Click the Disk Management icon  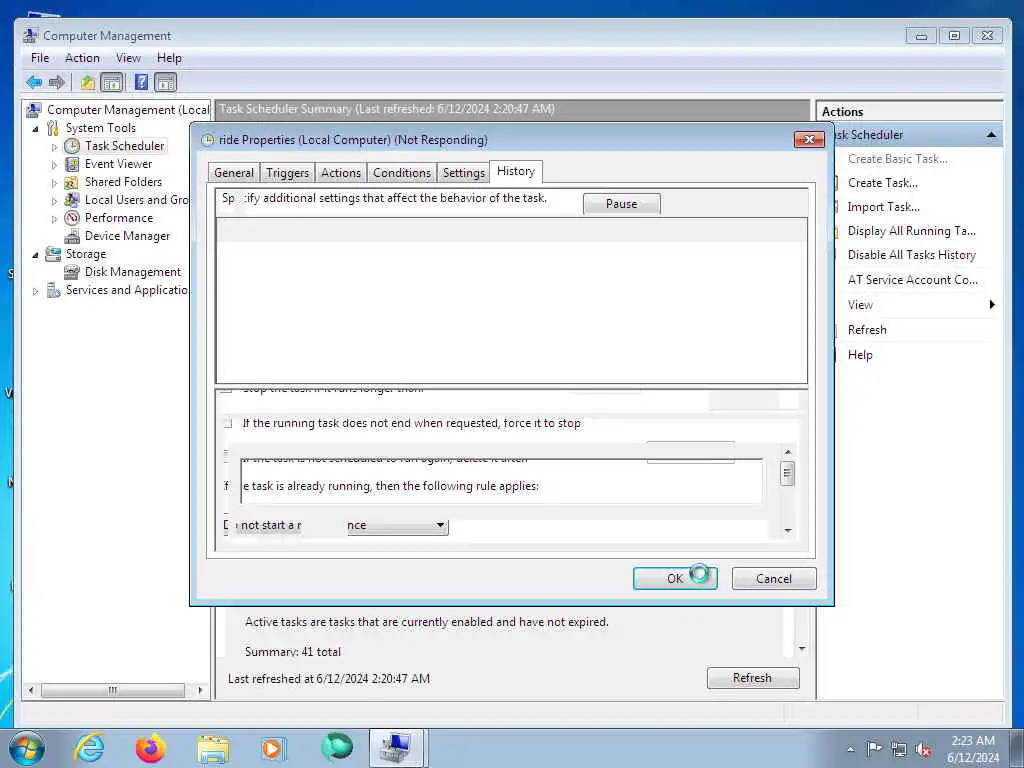[x=72, y=272]
